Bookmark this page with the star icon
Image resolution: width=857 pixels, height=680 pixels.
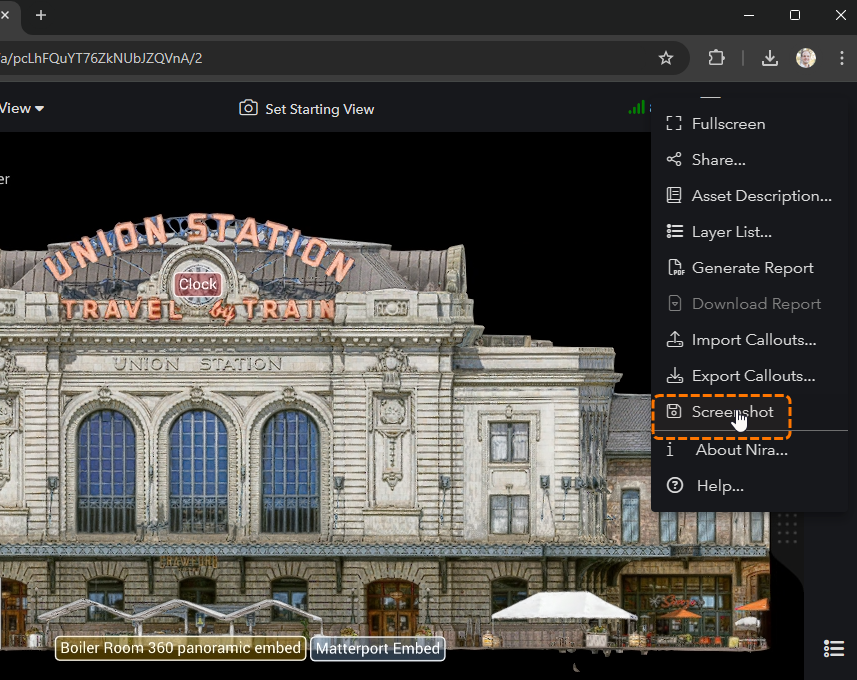point(666,58)
